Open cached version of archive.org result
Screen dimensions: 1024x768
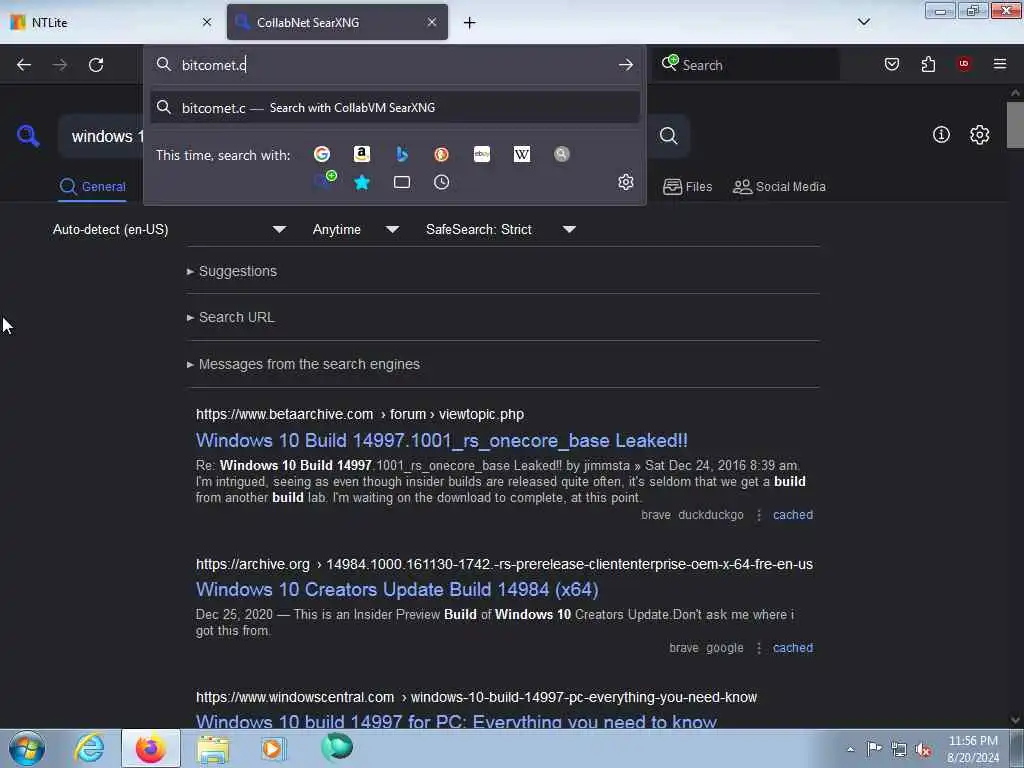coord(793,648)
